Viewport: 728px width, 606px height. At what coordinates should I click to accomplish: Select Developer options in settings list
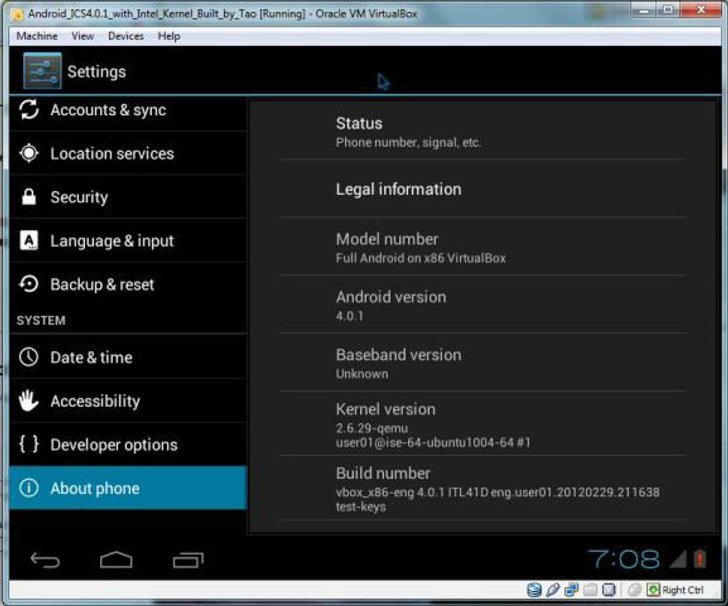(x=128, y=444)
